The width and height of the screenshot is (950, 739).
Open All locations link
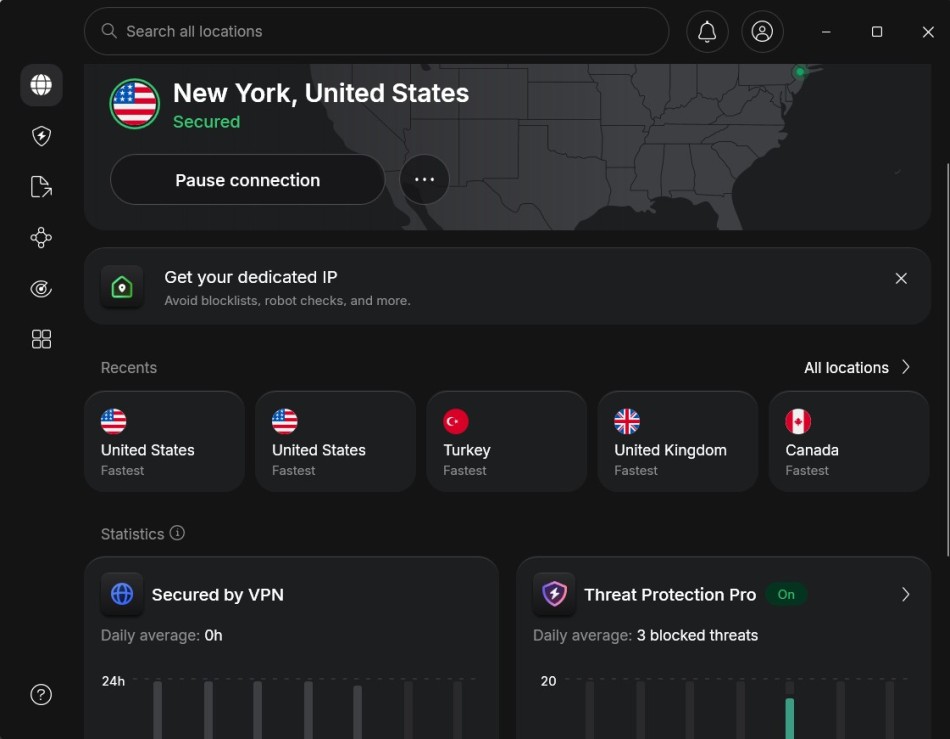(857, 368)
